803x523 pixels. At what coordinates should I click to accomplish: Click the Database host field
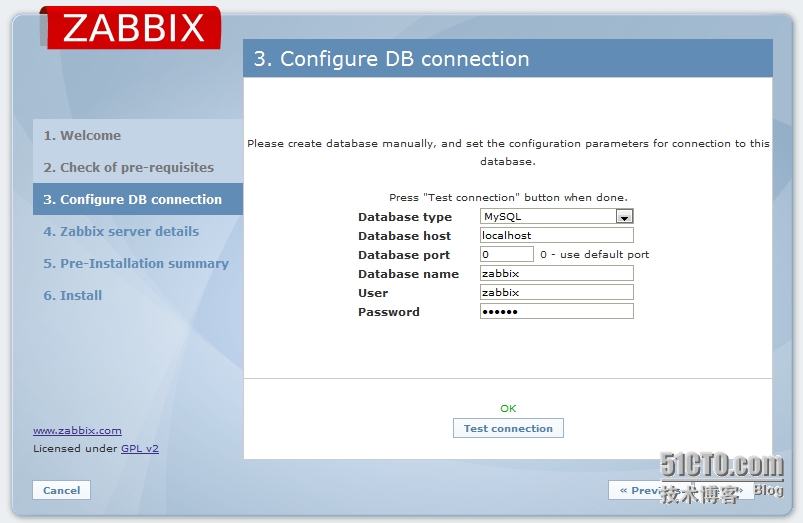[x=557, y=235]
